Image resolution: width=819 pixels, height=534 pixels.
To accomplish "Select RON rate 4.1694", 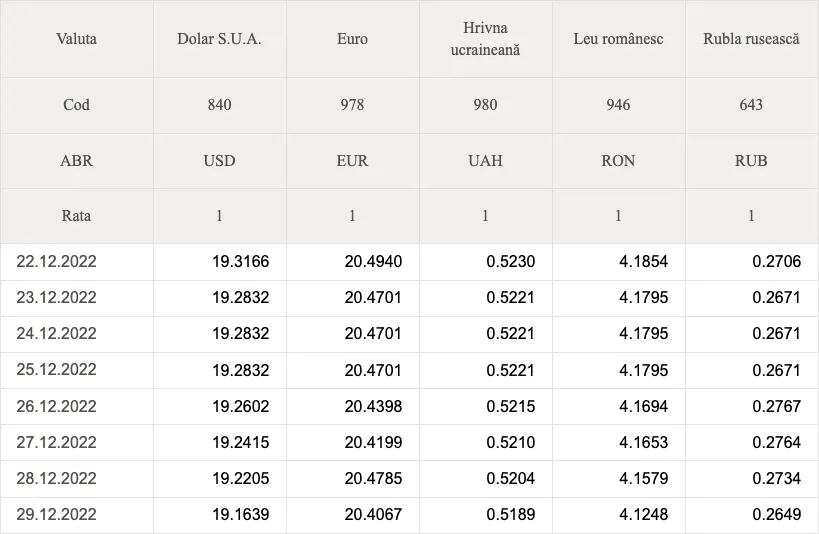I will 644,406.
